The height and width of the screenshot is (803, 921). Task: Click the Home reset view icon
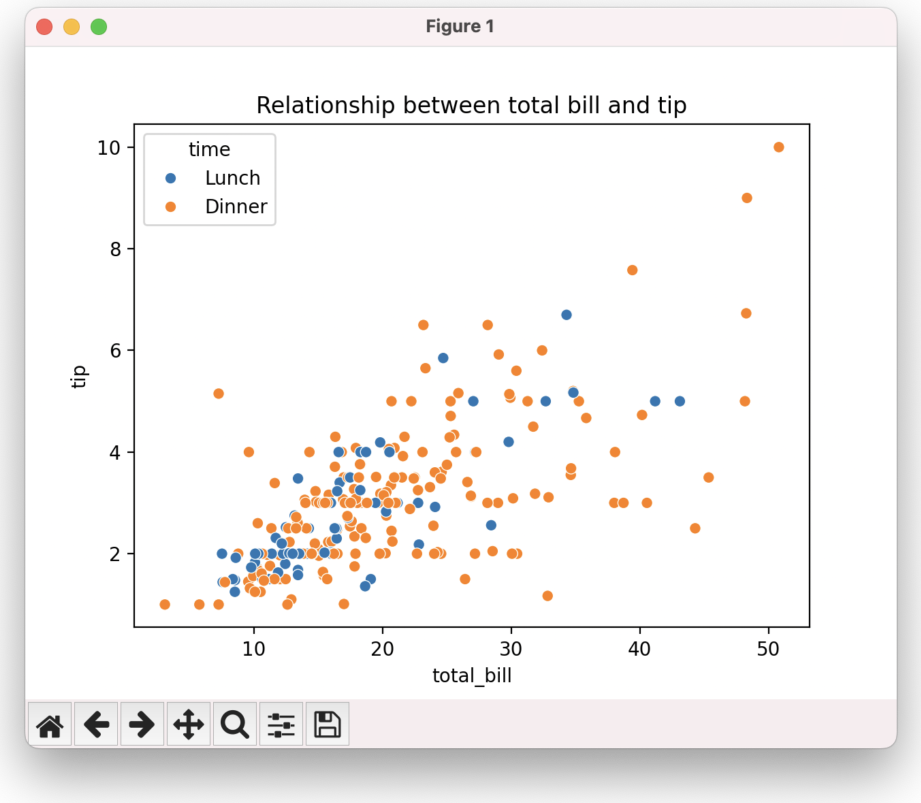point(50,724)
